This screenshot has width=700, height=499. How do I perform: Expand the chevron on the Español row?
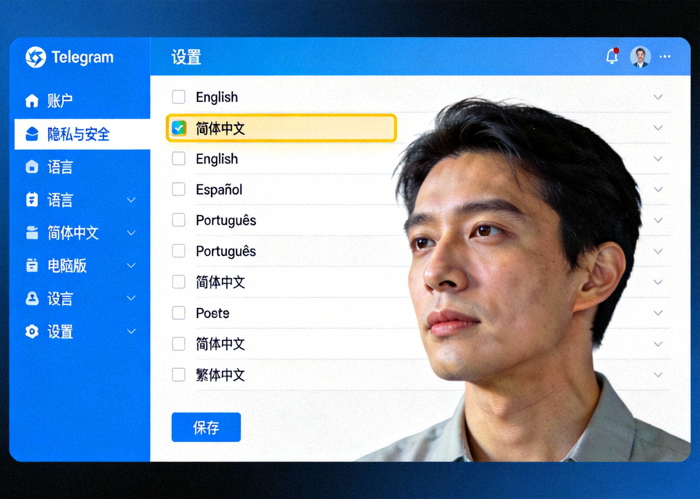(x=658, y=189)
